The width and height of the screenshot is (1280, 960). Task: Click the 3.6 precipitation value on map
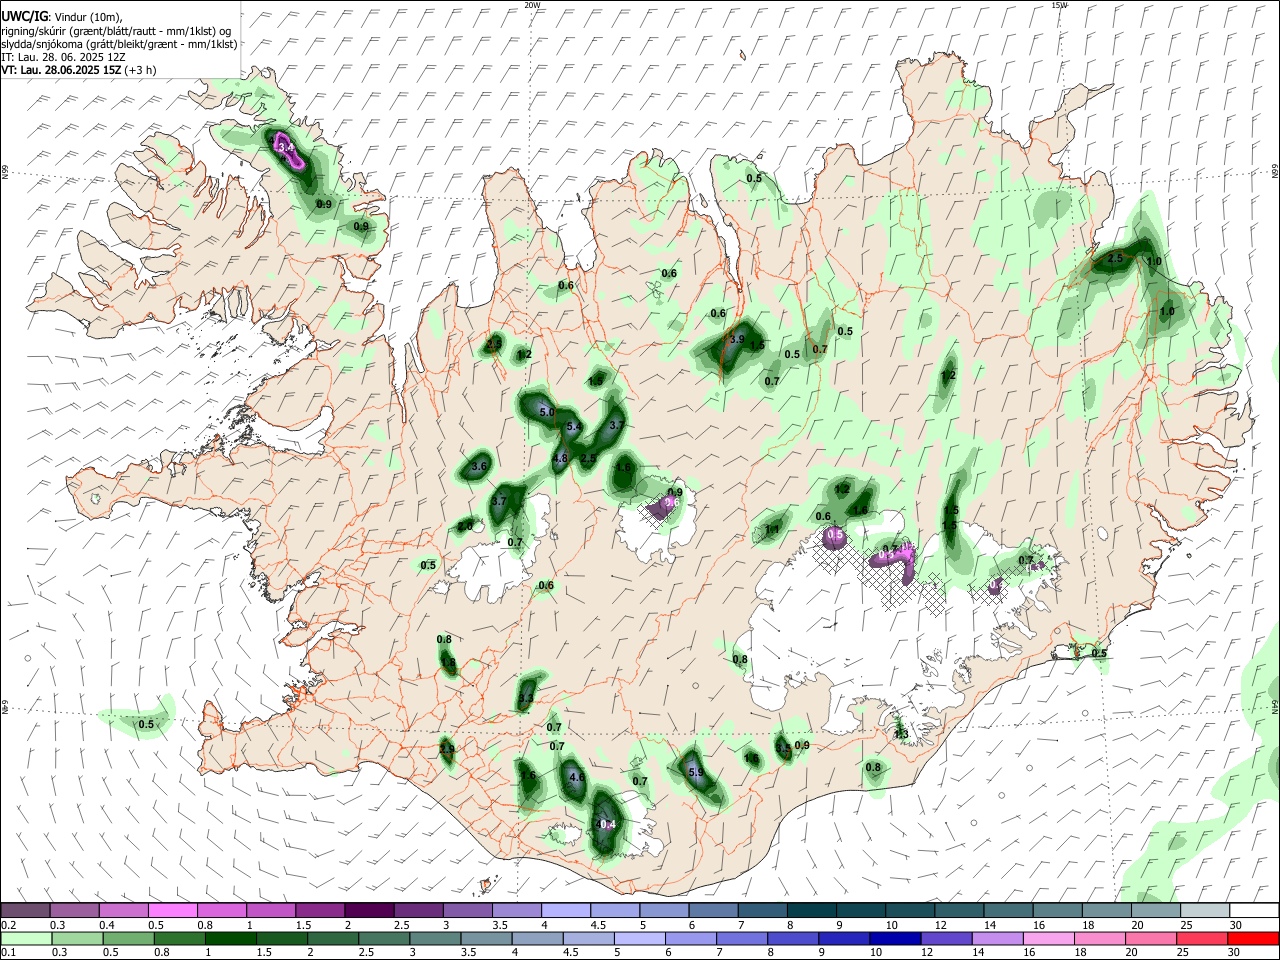(x=478, y=466)
